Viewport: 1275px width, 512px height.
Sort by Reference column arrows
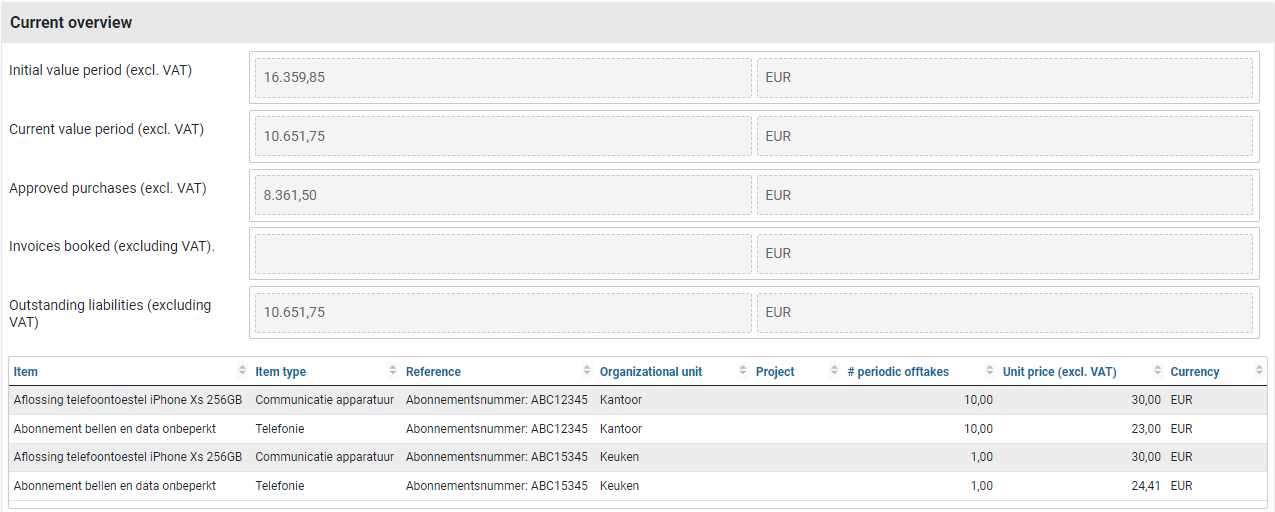[x=586, y=371]
